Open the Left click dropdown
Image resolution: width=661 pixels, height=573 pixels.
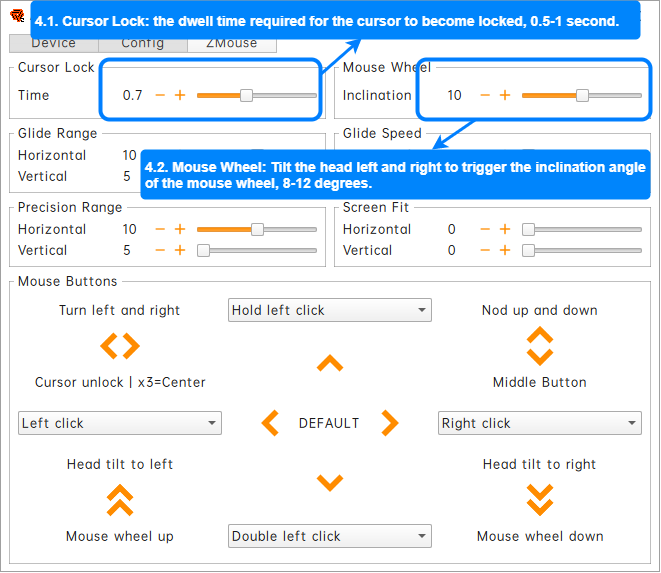pyautogui.click(x=119, y=423)
